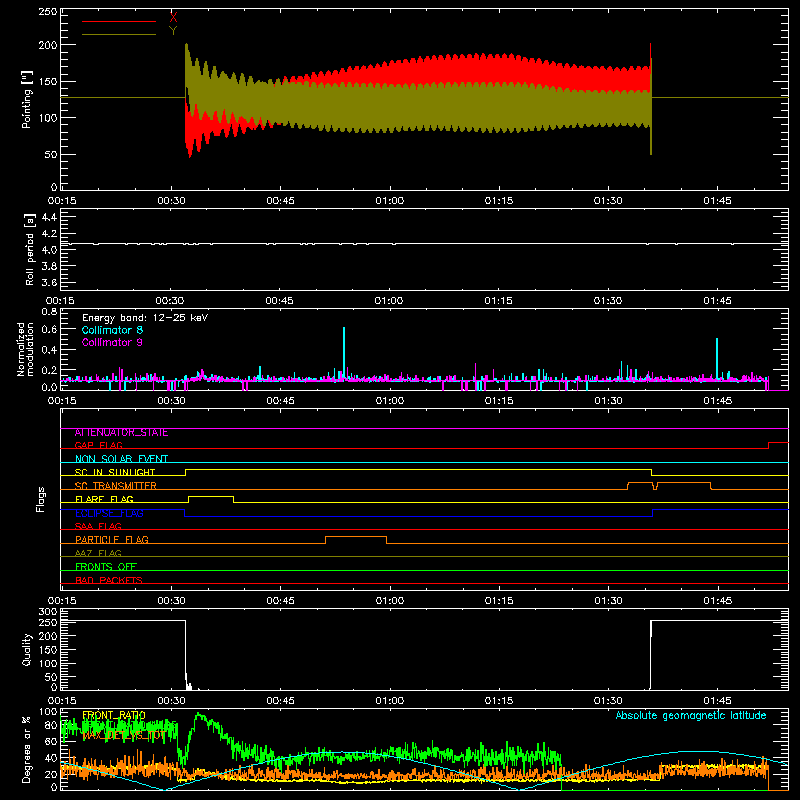Click the 'Collimator 9' legend entry

click(x=112, y=342)
